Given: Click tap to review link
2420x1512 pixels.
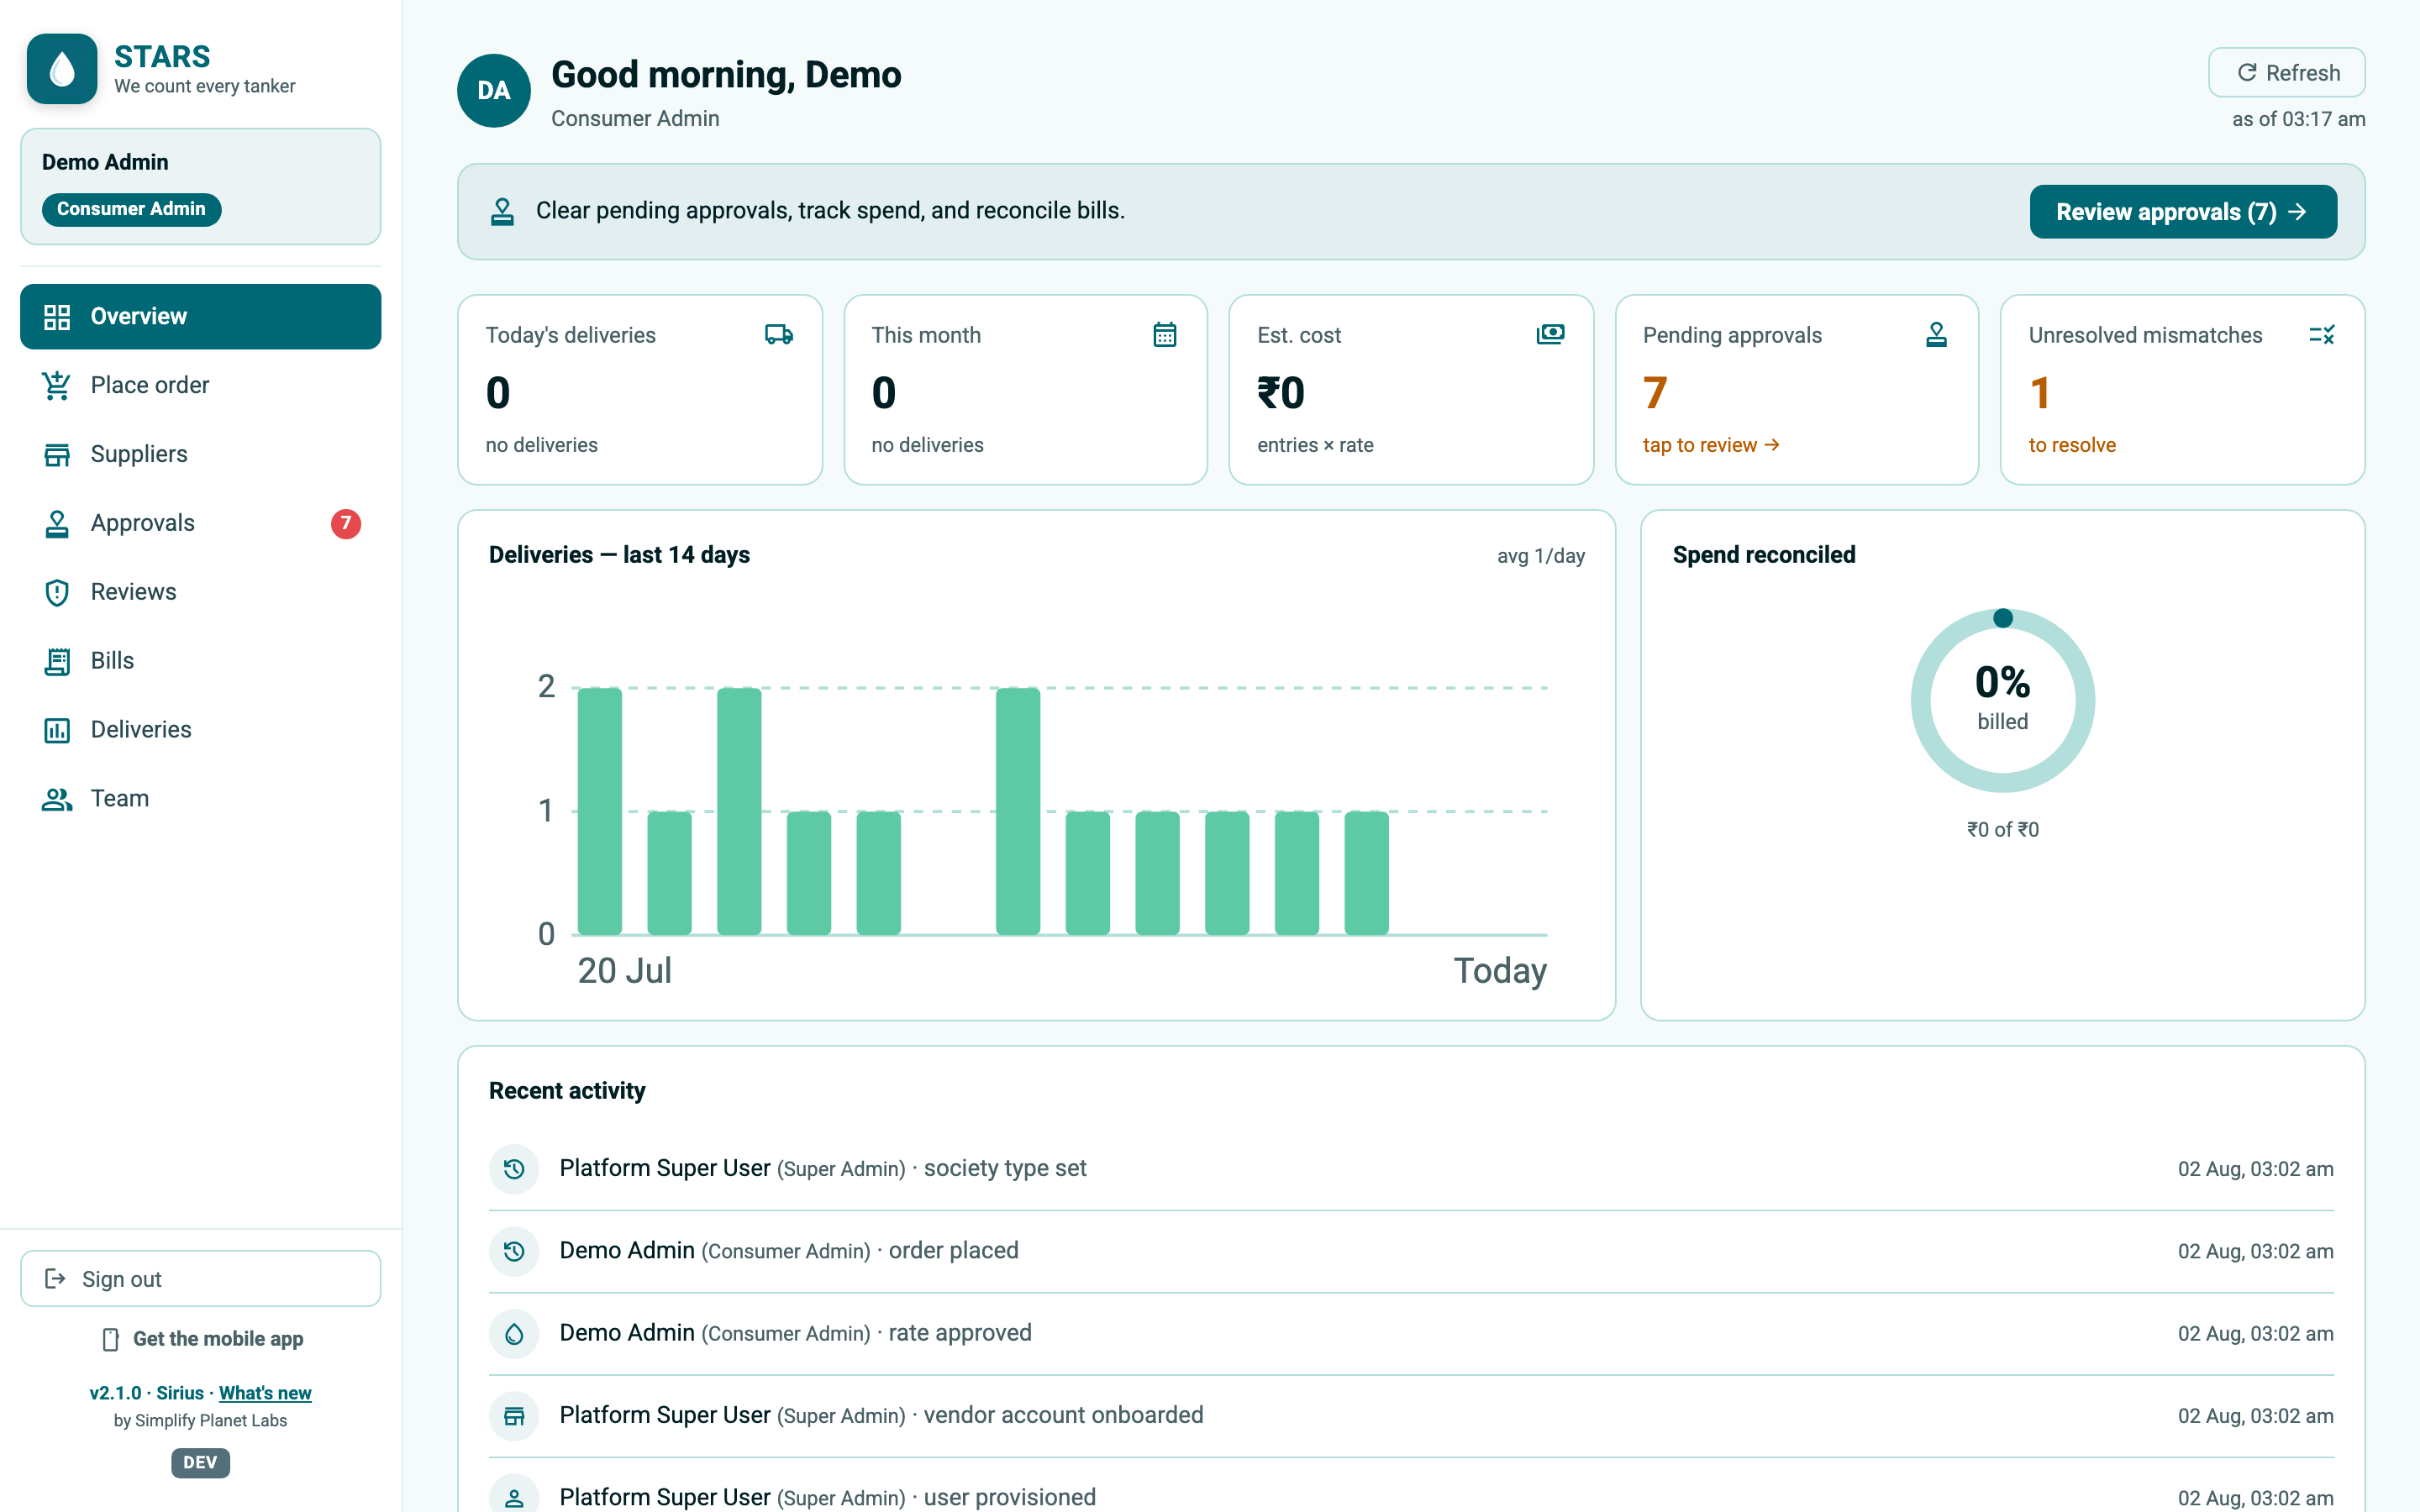Looking at the screenshot, I should tap(1711, 445).
